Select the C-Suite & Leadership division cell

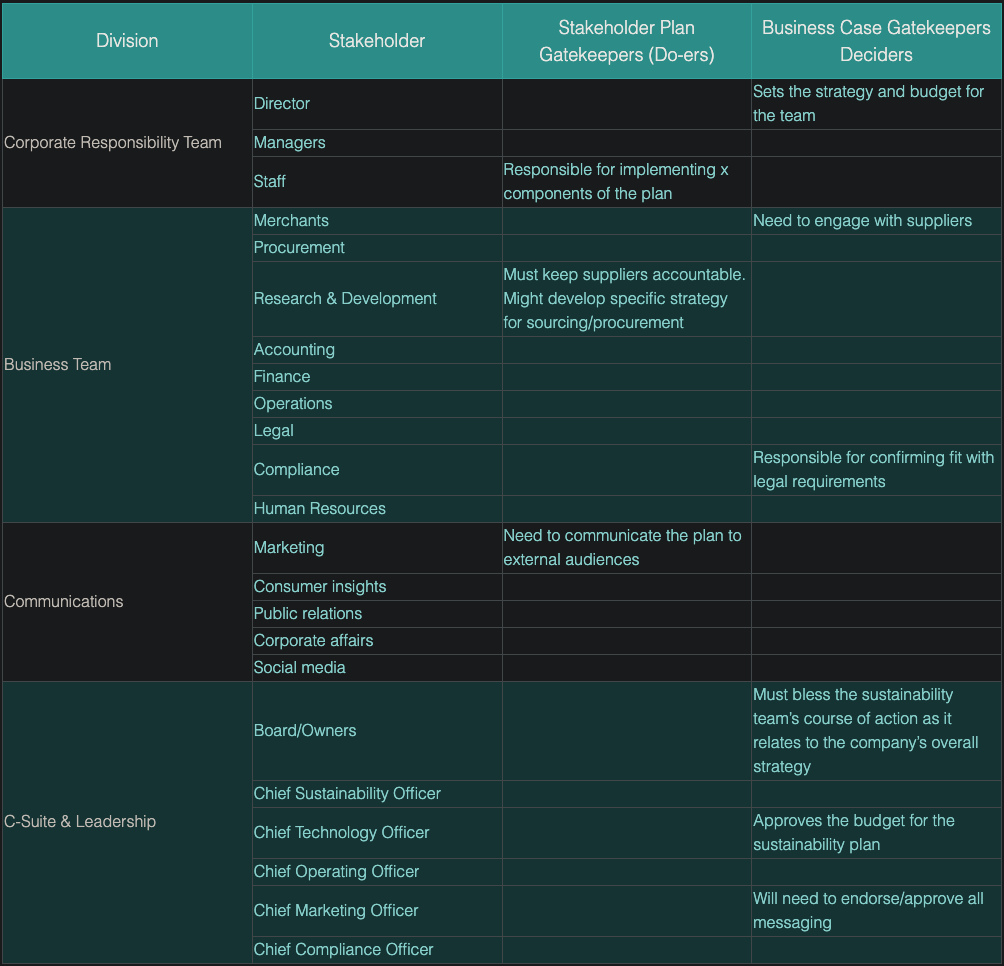[80, 821]
